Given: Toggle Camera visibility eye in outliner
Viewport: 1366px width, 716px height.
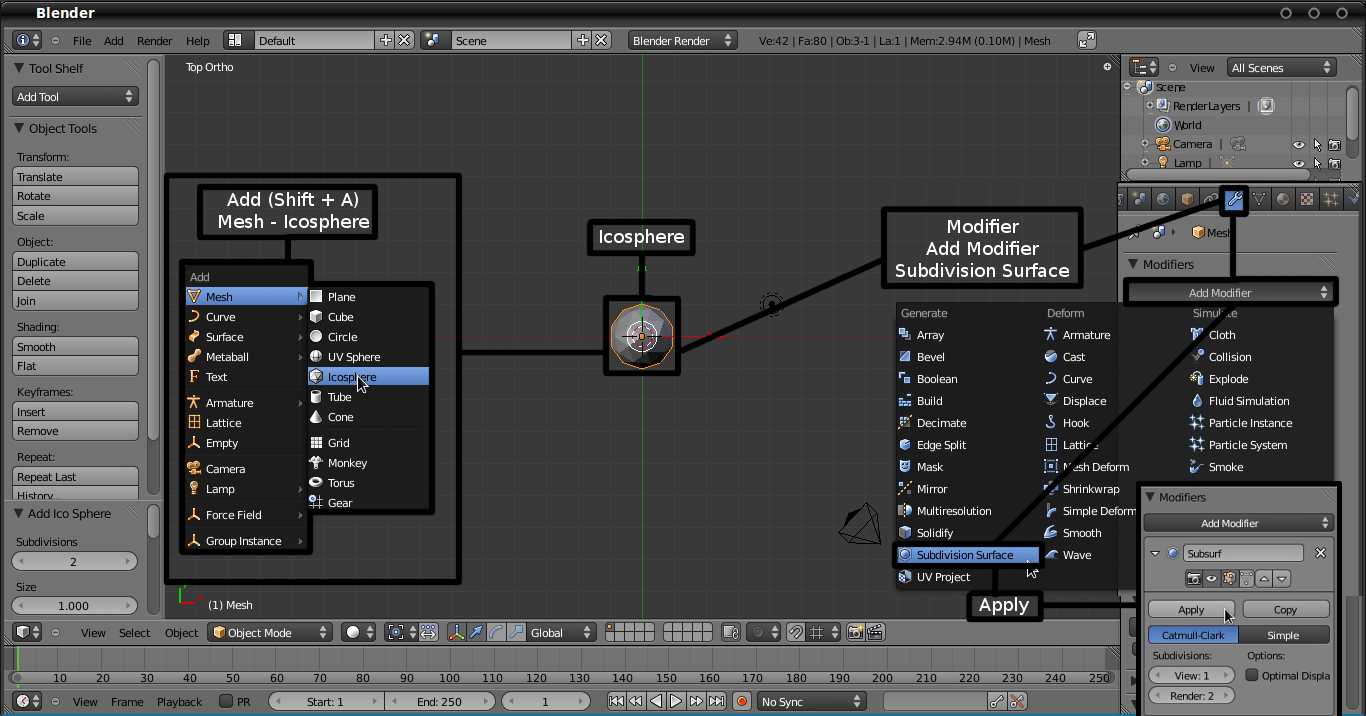Looking at the screenshot, I should point(1299,144).
